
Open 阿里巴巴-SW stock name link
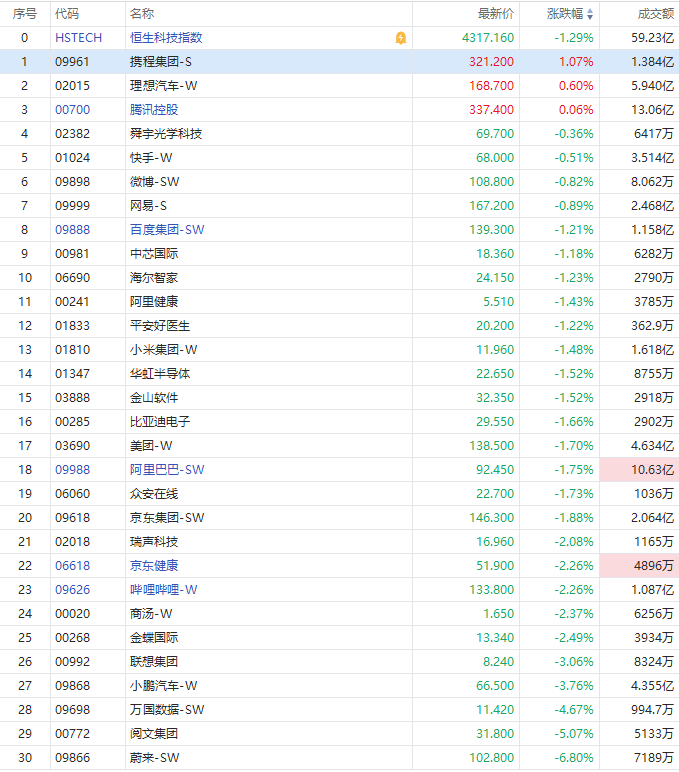coord(167,470)
